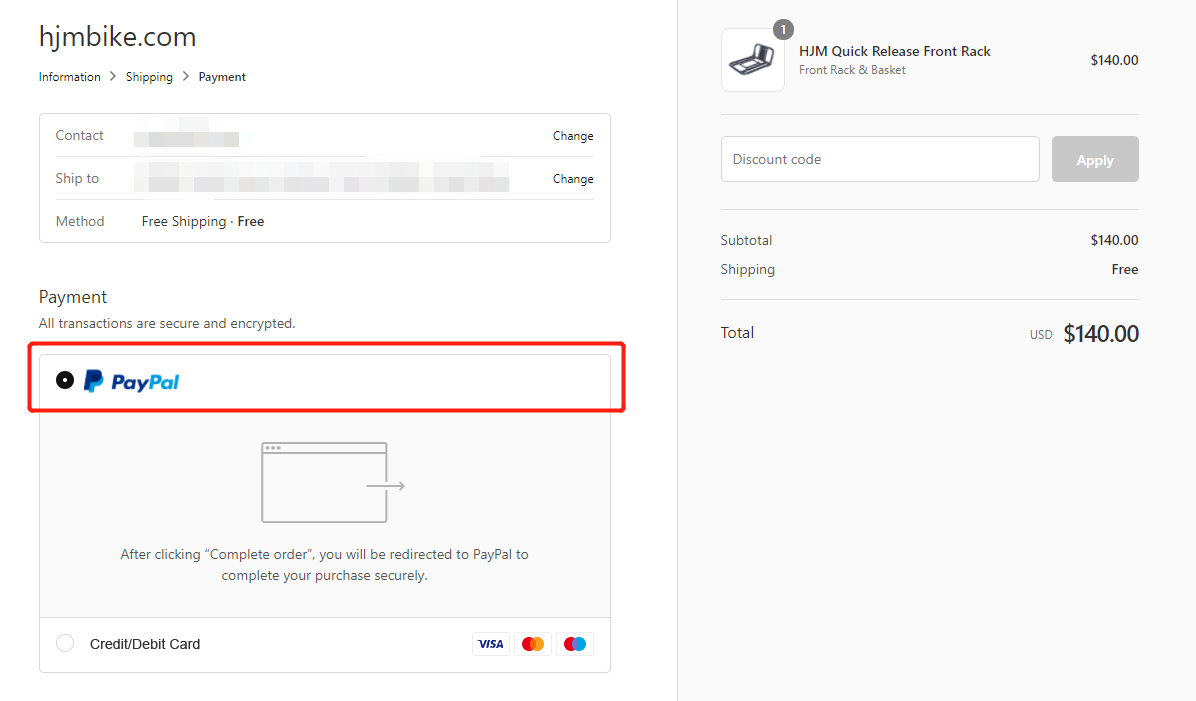The image size is (1196, 701).
Task: Click the item quantity badge on product image
Action: (783, 29)
